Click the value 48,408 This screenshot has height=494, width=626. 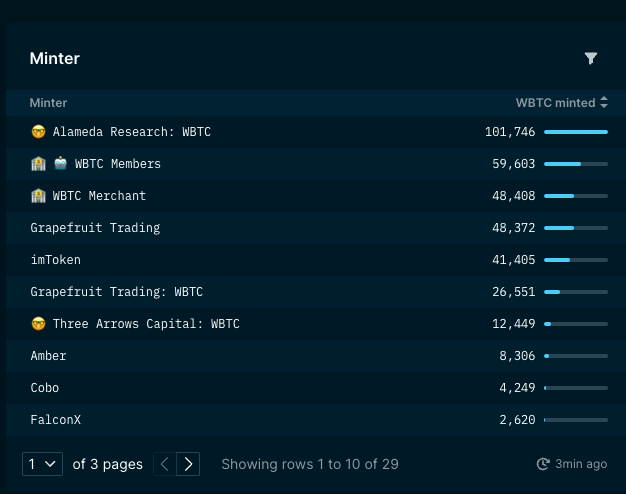(513, 196)
